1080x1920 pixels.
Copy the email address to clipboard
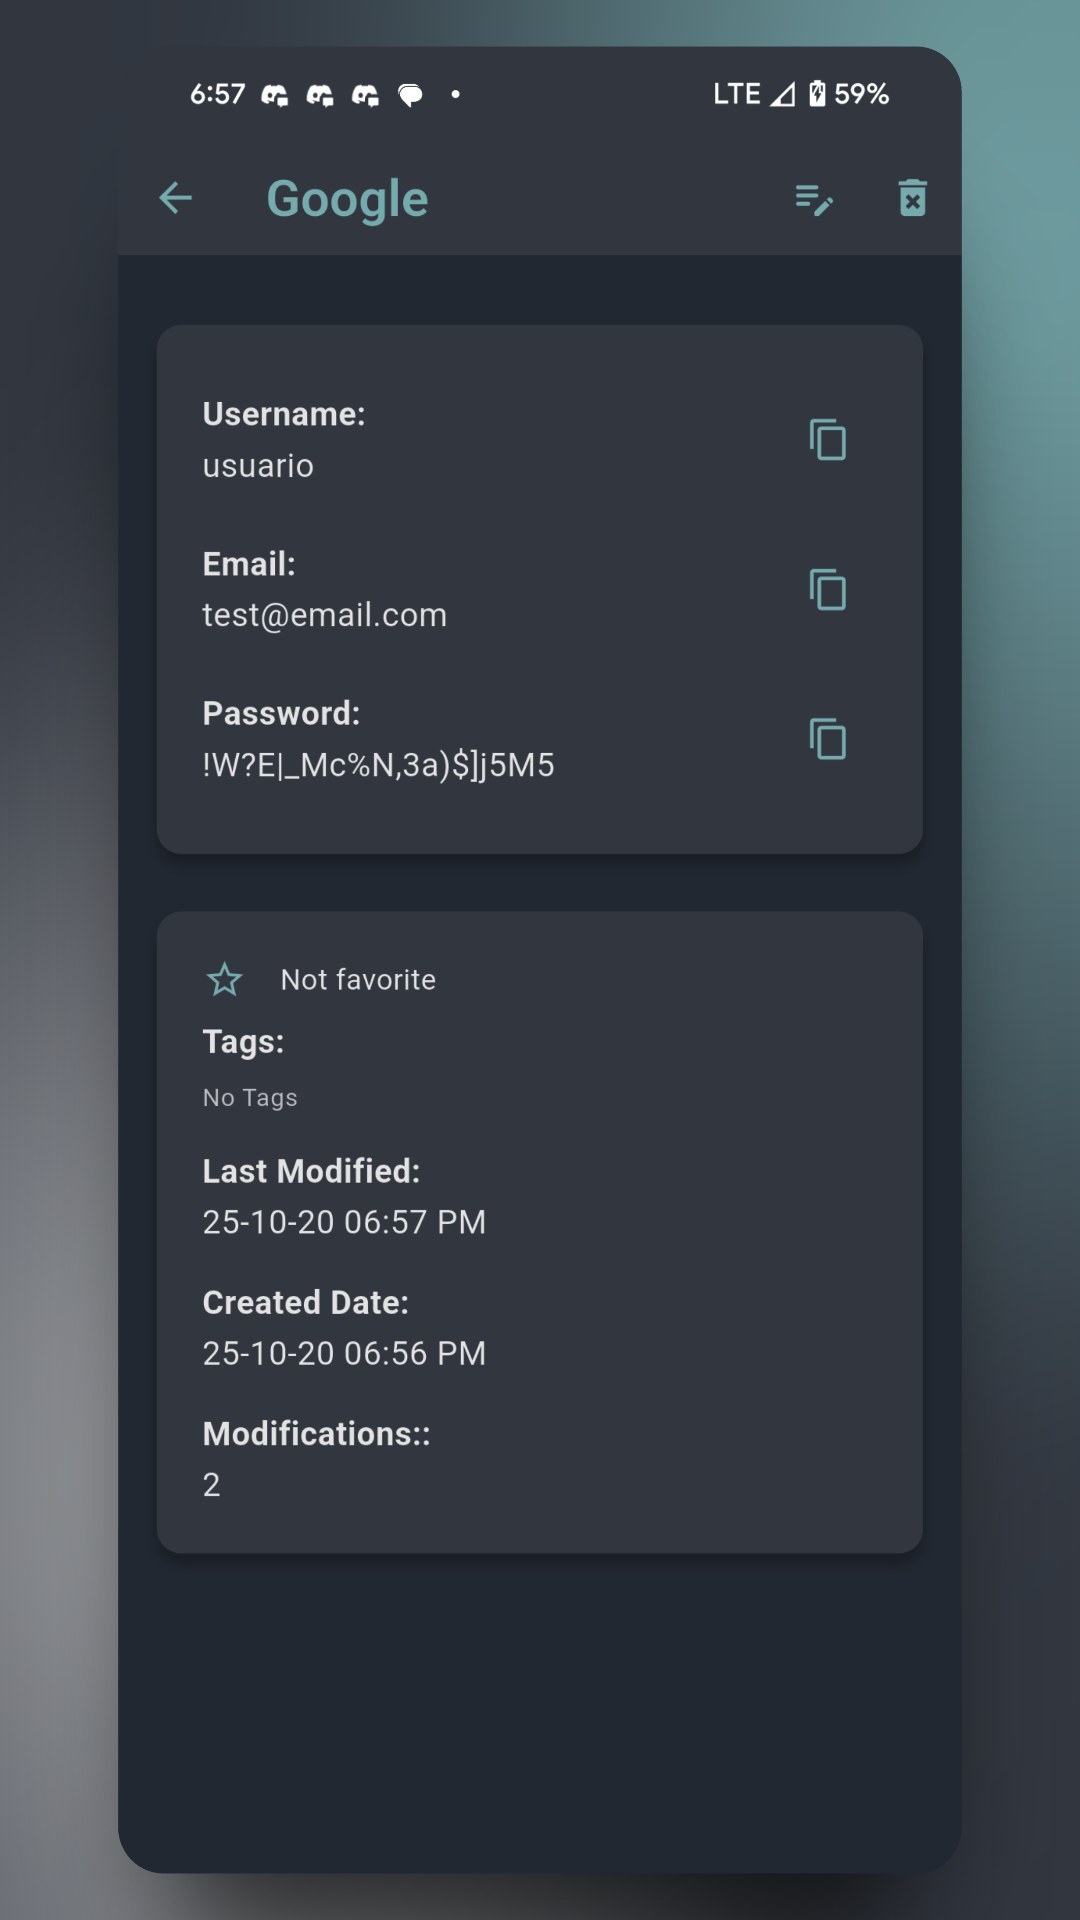point(828,590)
